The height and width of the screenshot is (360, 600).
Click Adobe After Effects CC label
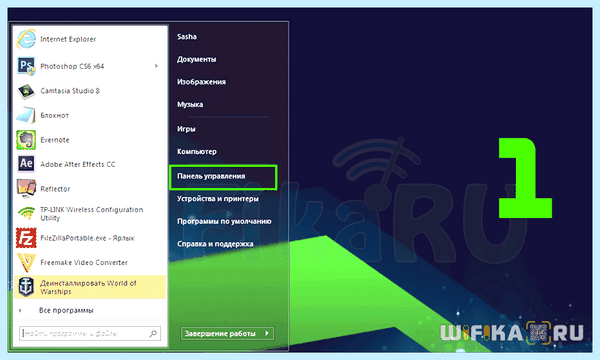click(x=78, y=164)
